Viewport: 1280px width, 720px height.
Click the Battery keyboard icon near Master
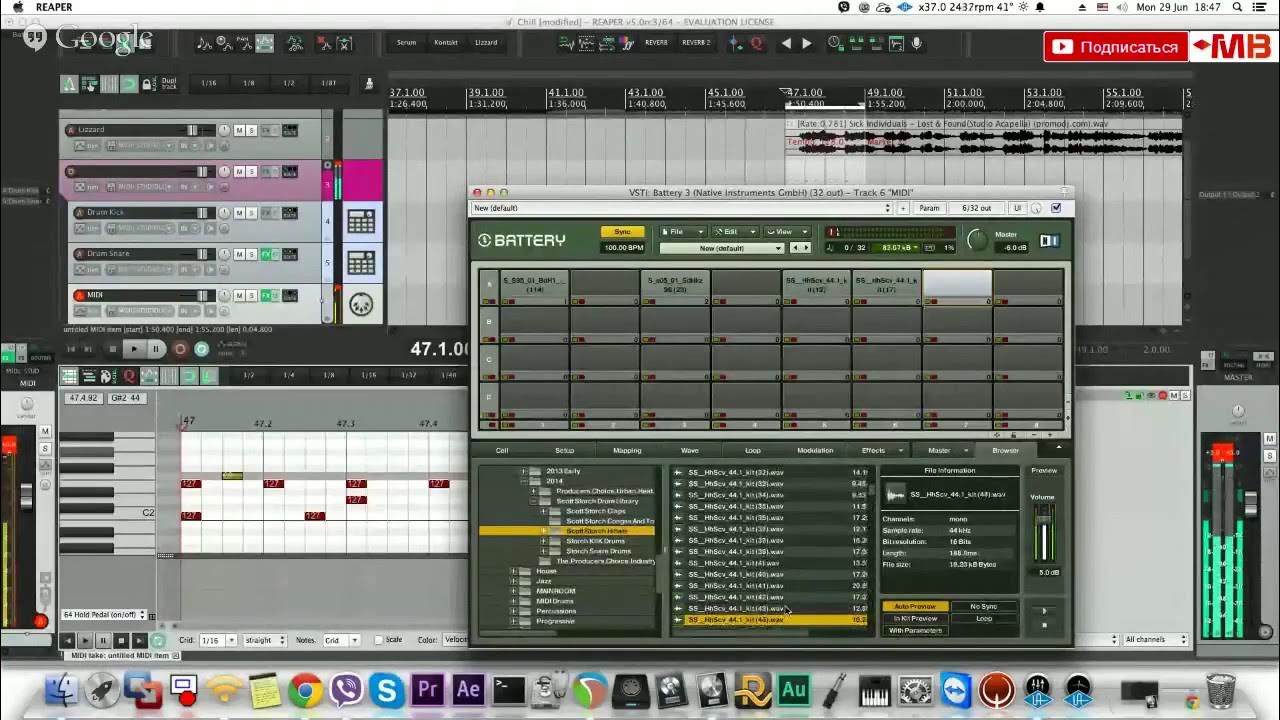pos(1049,240)
